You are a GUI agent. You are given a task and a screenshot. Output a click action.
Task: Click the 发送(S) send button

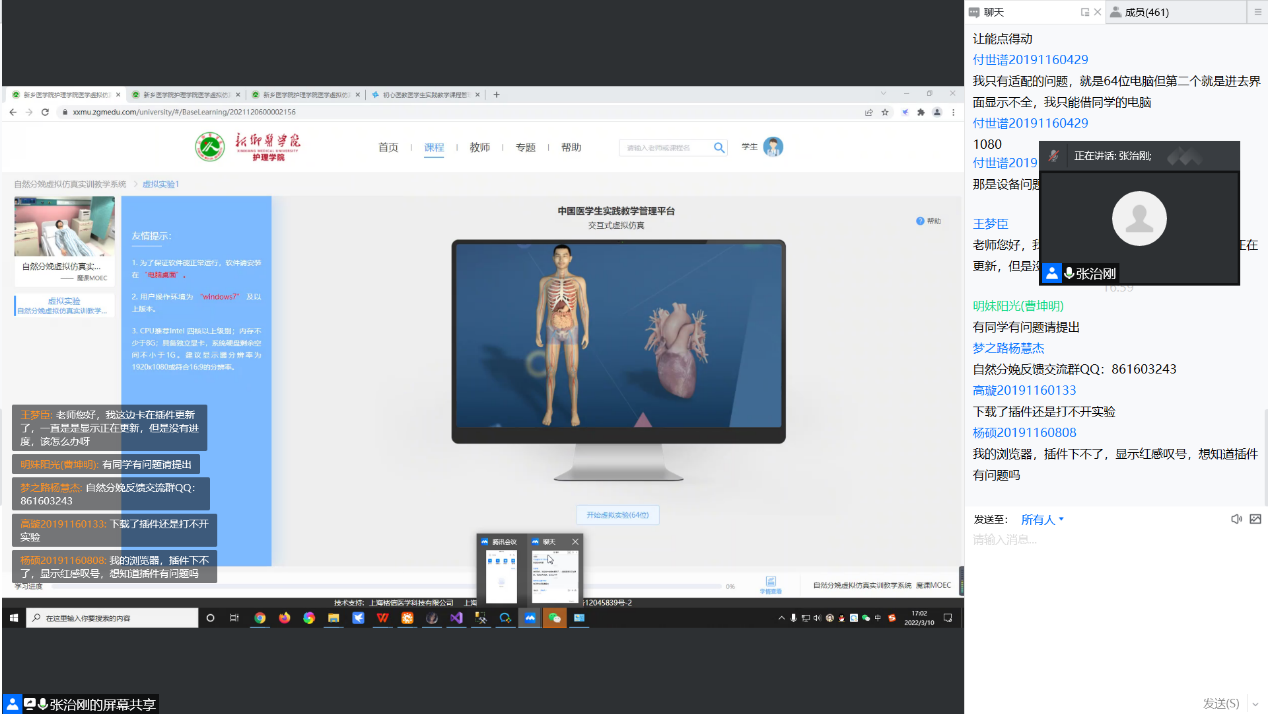click(1220, 703)
